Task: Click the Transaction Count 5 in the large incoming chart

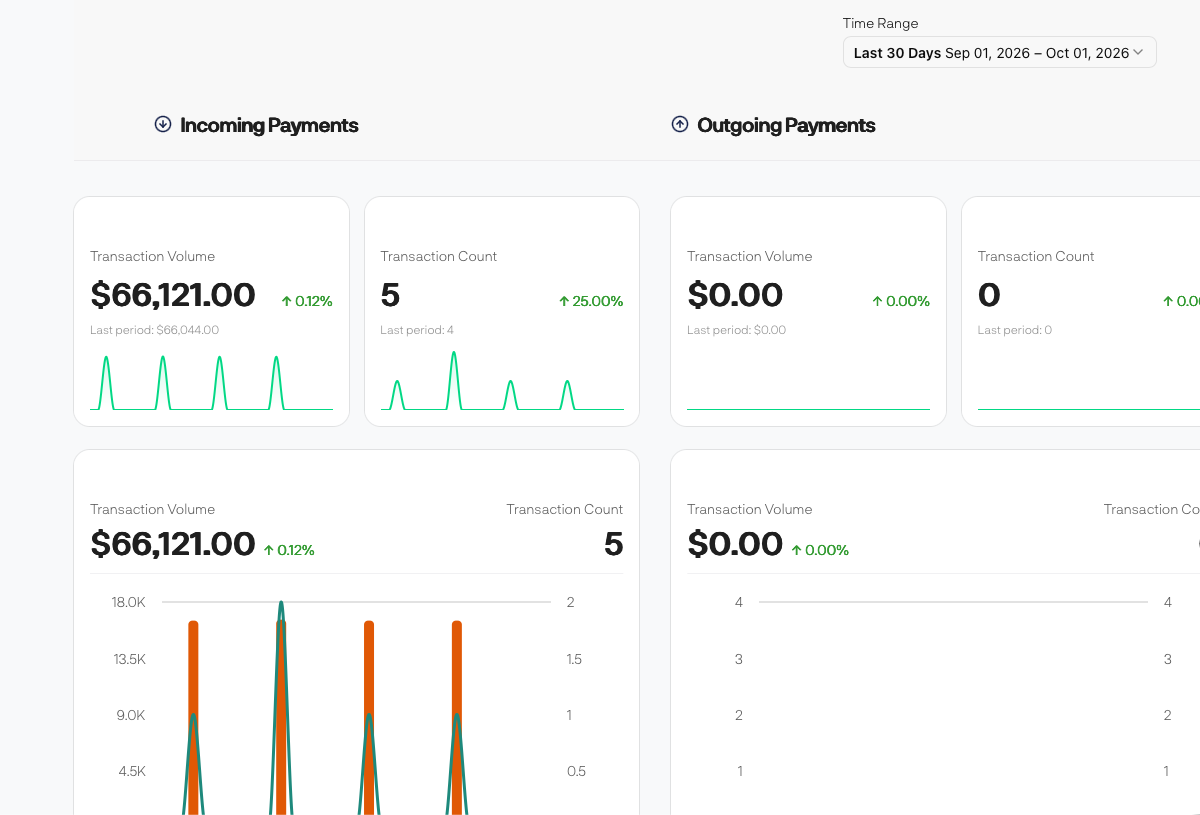Action: tap(613, 544)
